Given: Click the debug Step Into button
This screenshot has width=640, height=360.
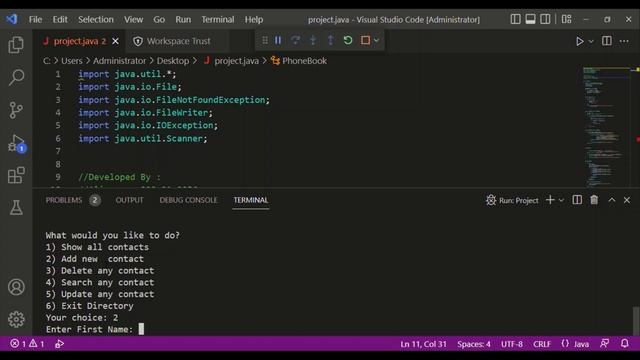Looking at the screenshot, I should tap(313, 40).
